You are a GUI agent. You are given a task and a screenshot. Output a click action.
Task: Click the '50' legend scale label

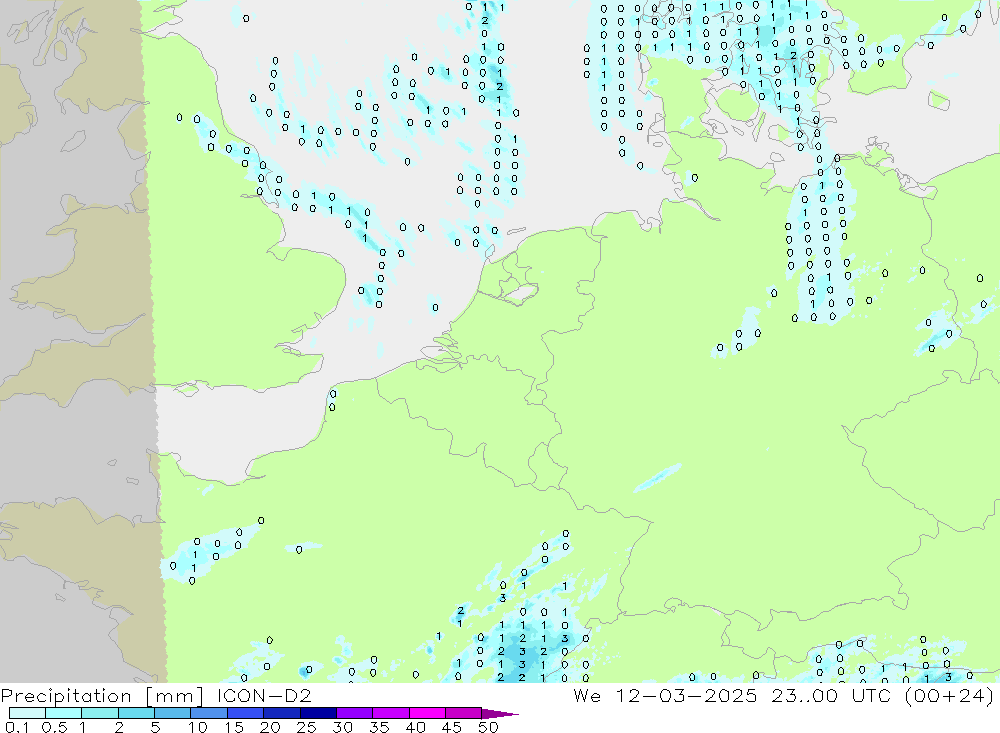(x=488, y=727)
